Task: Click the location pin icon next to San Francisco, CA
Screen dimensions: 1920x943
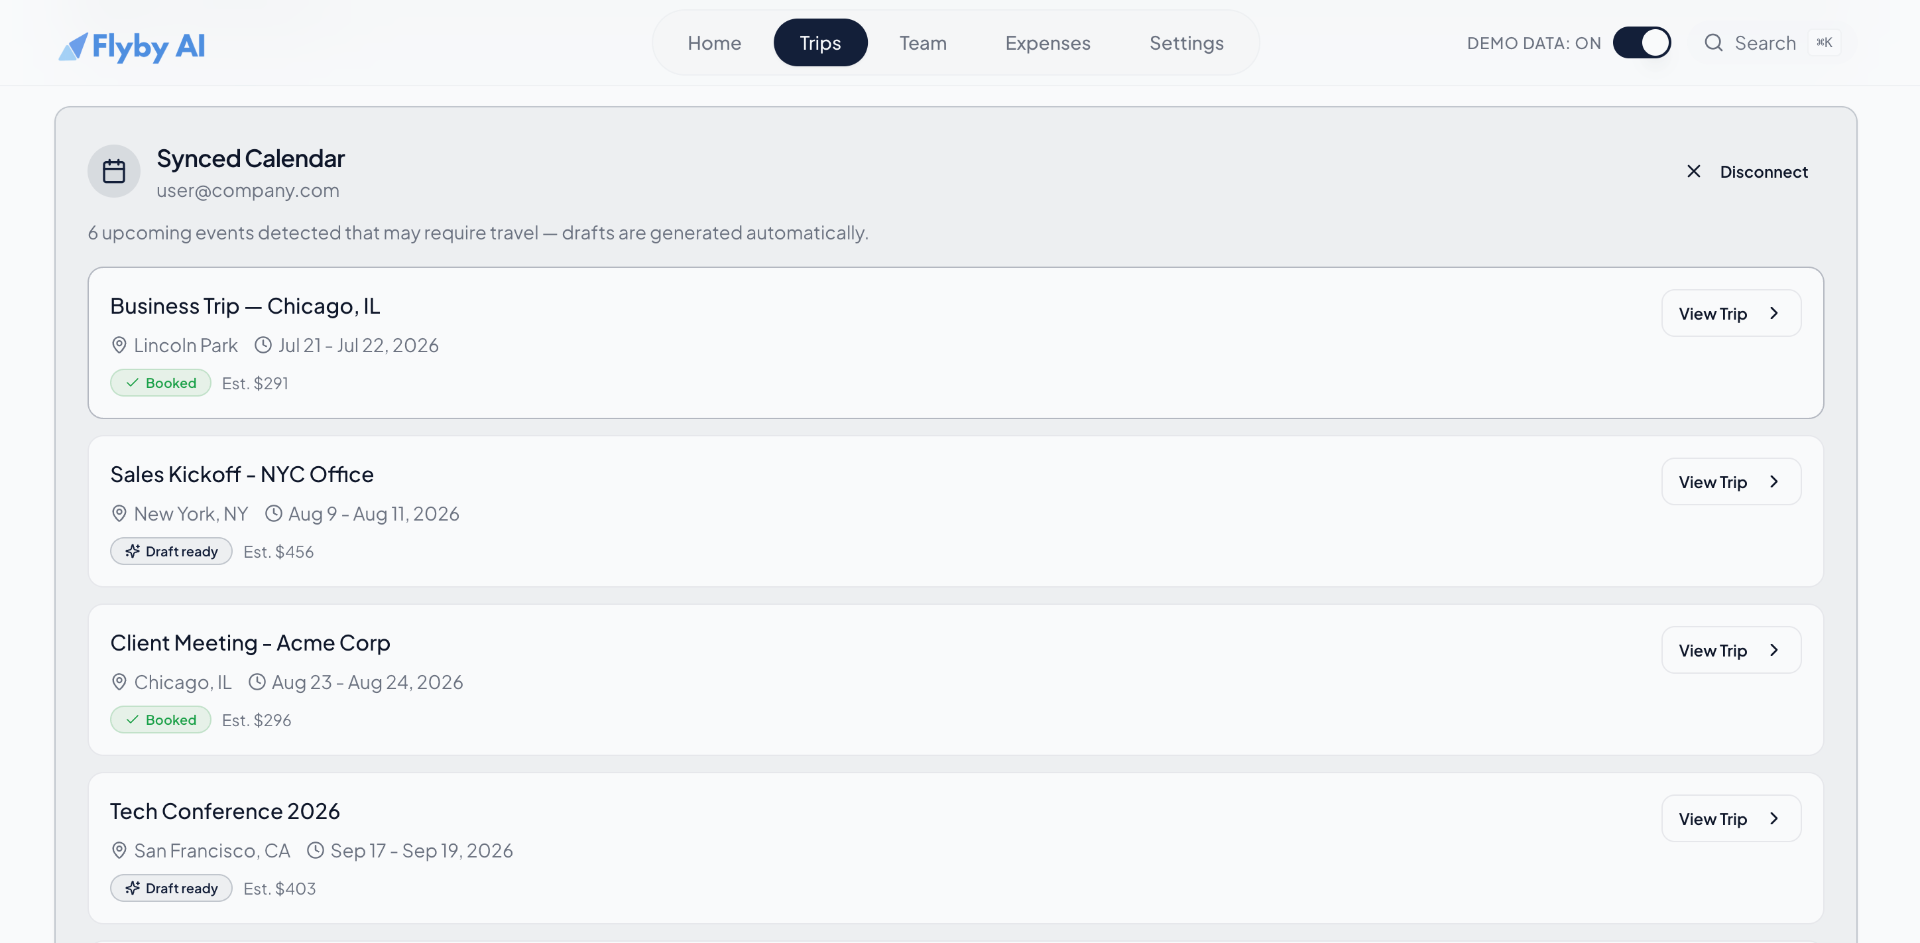Action: coord(119,851)
